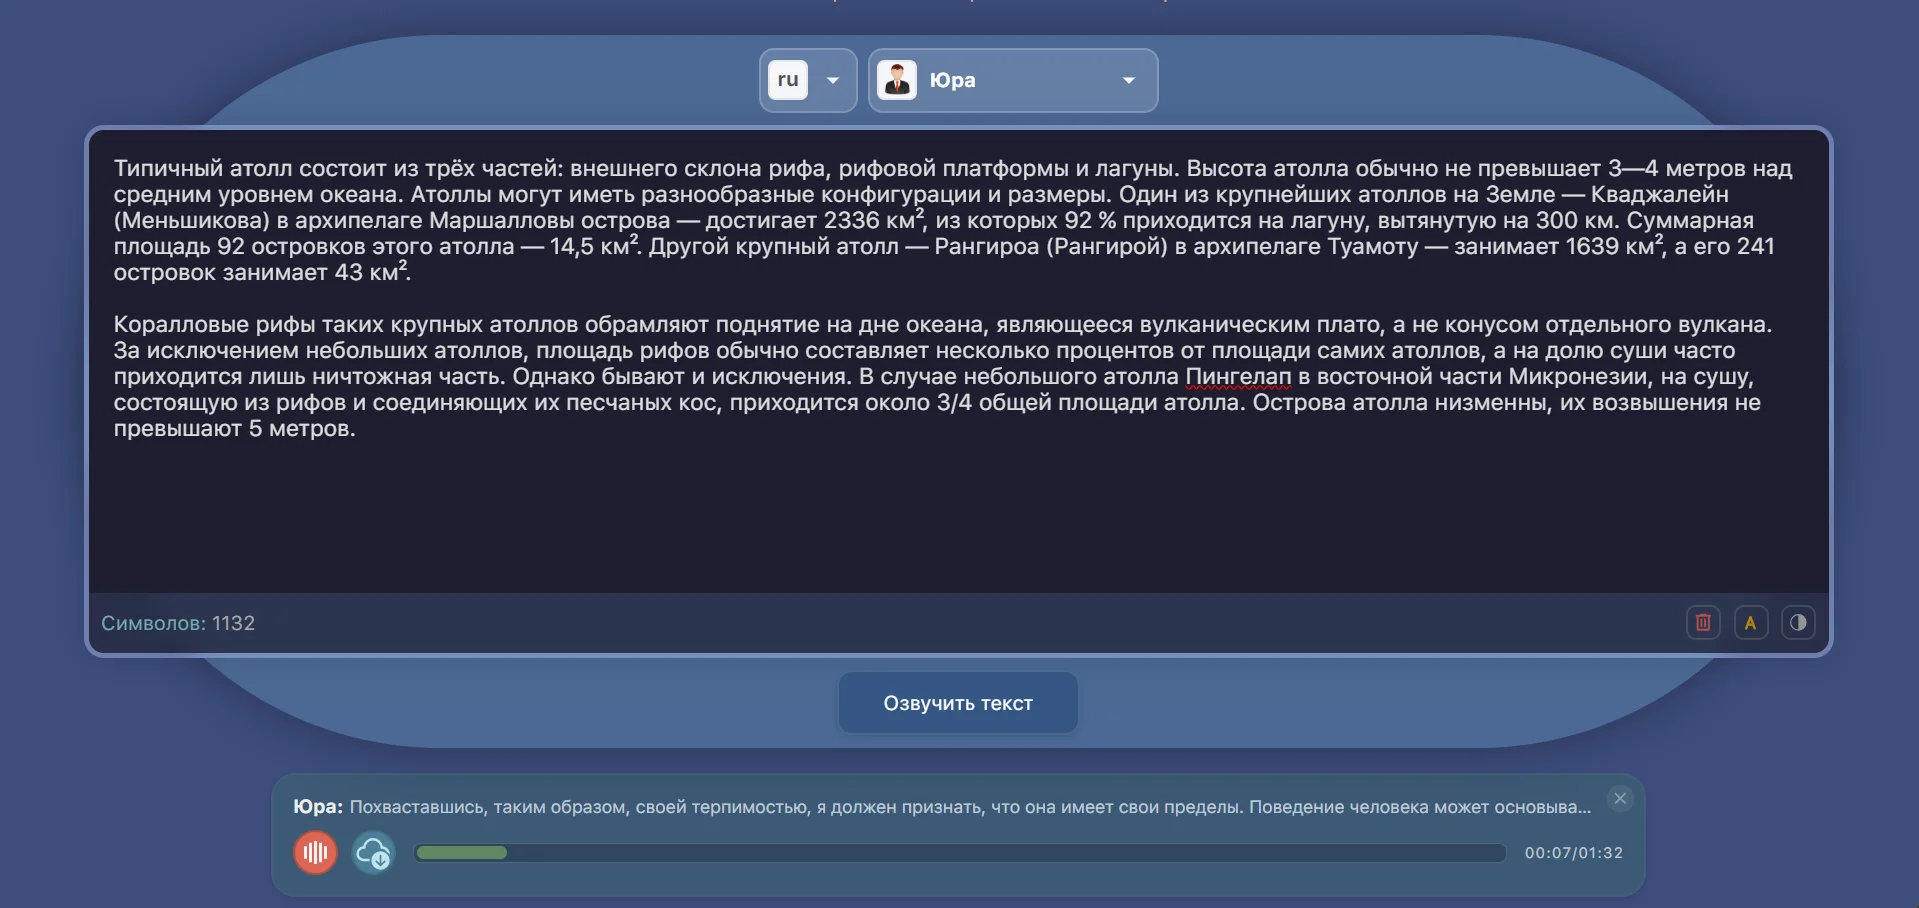
Task: Click the Озвучить текст button
Action: tap(958, 703)
